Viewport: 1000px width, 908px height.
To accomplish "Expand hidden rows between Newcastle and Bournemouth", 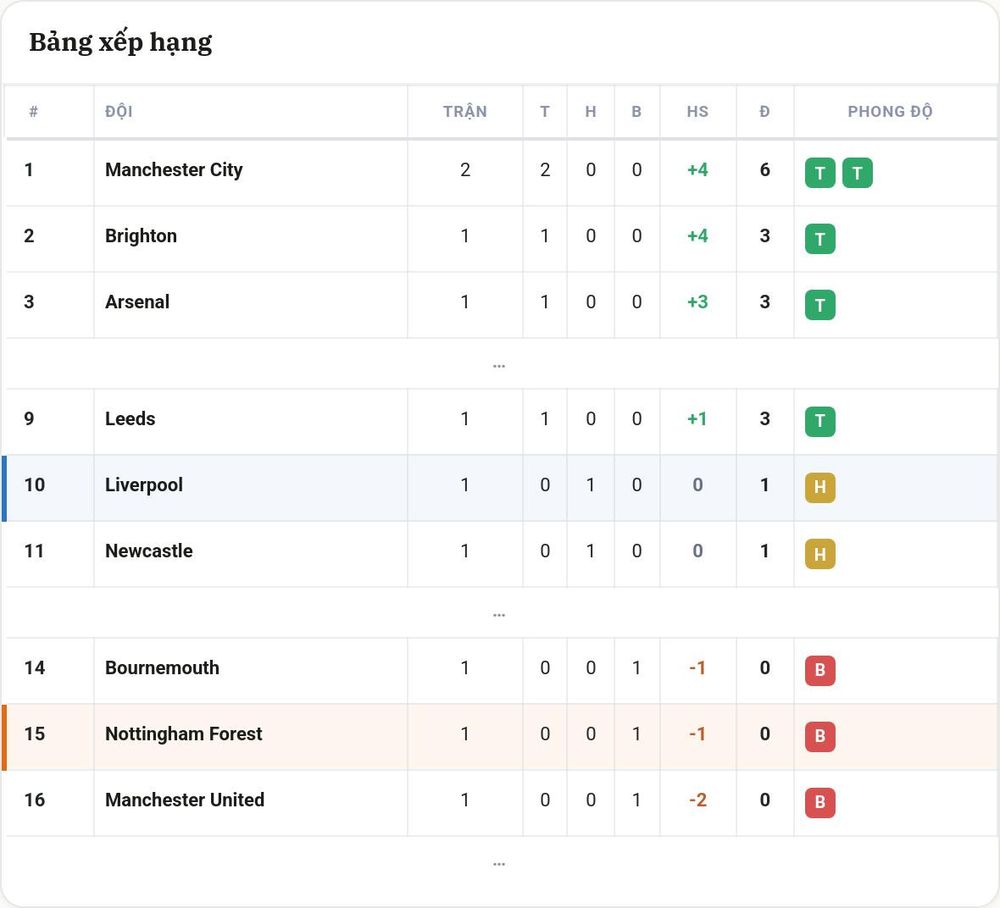I will click(499, 615).
